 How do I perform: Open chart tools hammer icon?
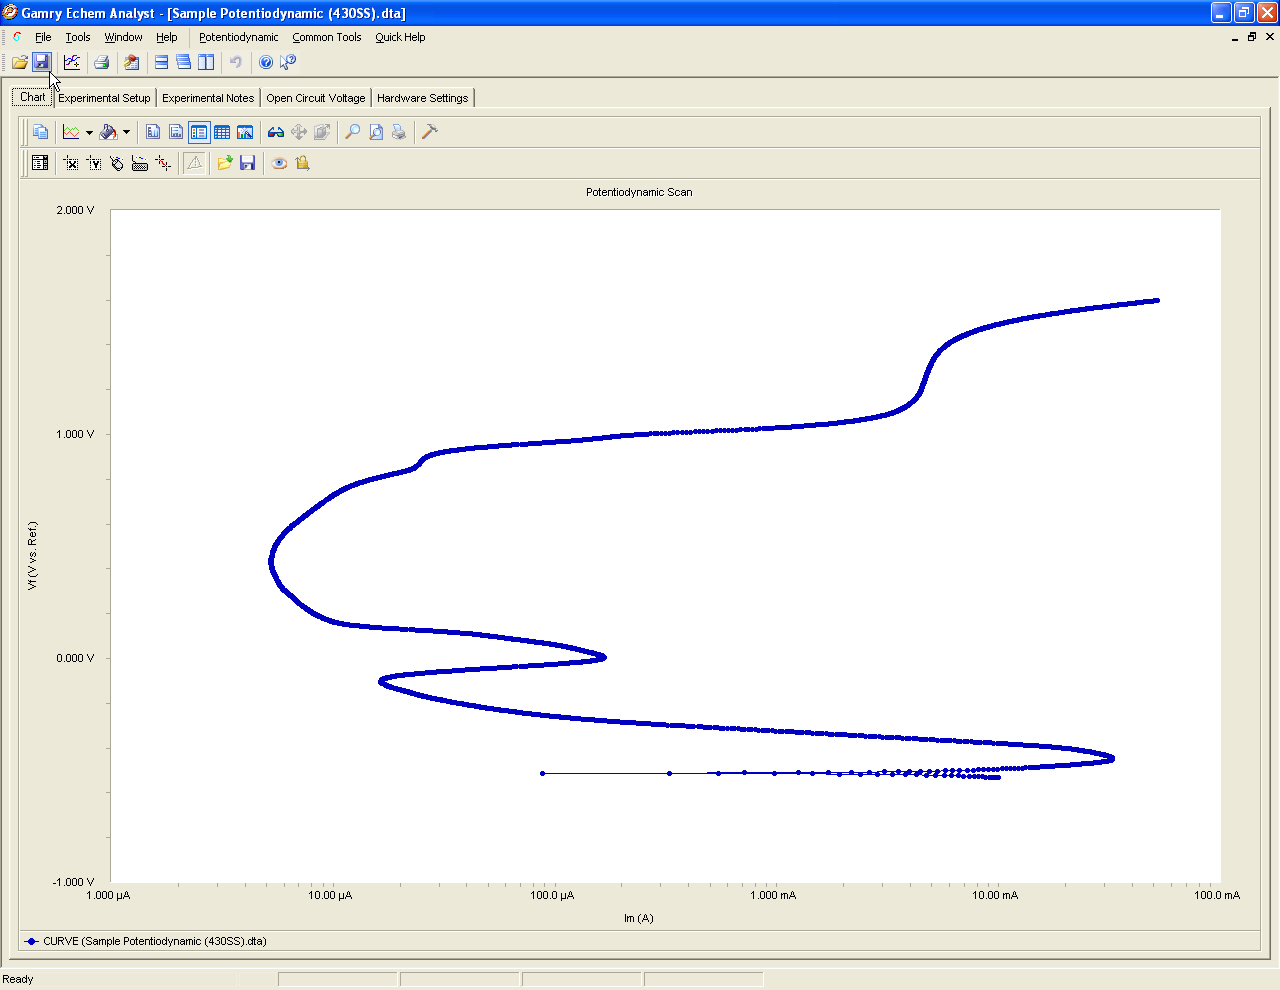point(430,132)
